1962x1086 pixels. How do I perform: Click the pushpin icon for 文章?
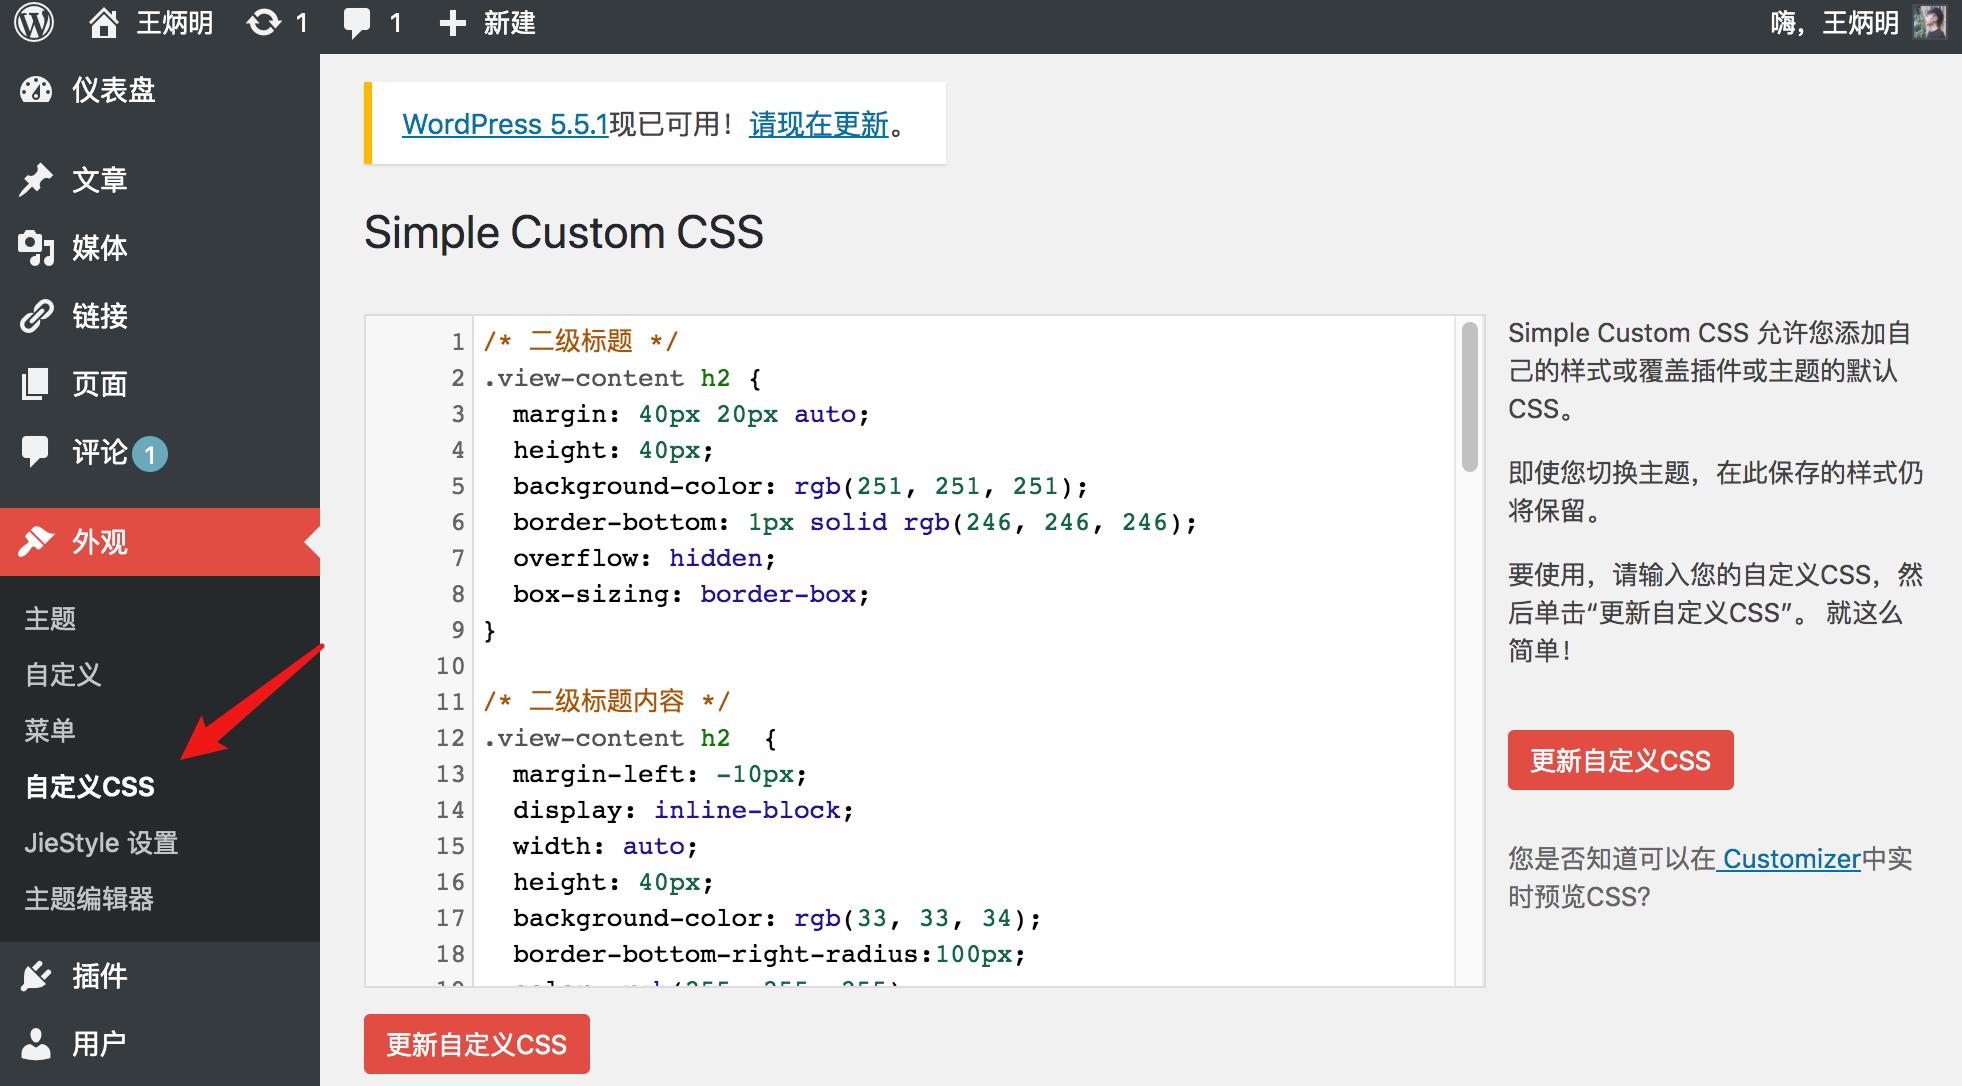click(36, 180)
